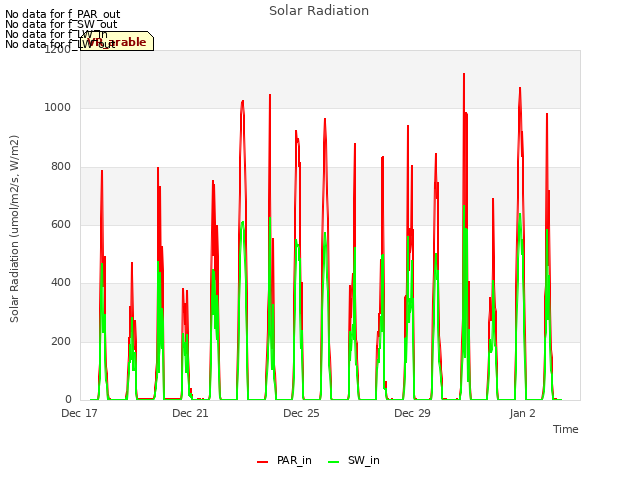Click 'No data for f_PAR_out' message

click(x=62, y=14)
